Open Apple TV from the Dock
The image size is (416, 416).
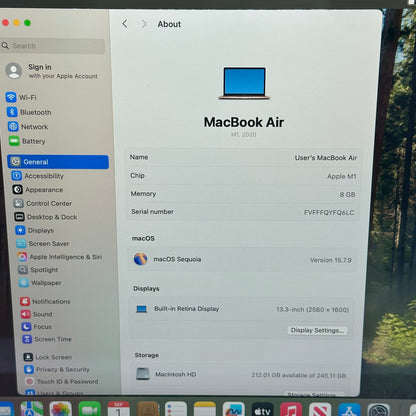tap(263, 409)
